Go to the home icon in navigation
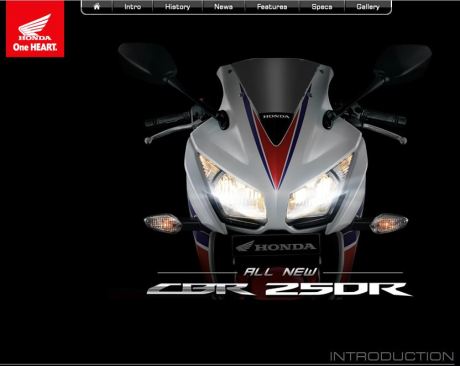The height and width of the screenshot is (366, 460). tap(97, 6)
